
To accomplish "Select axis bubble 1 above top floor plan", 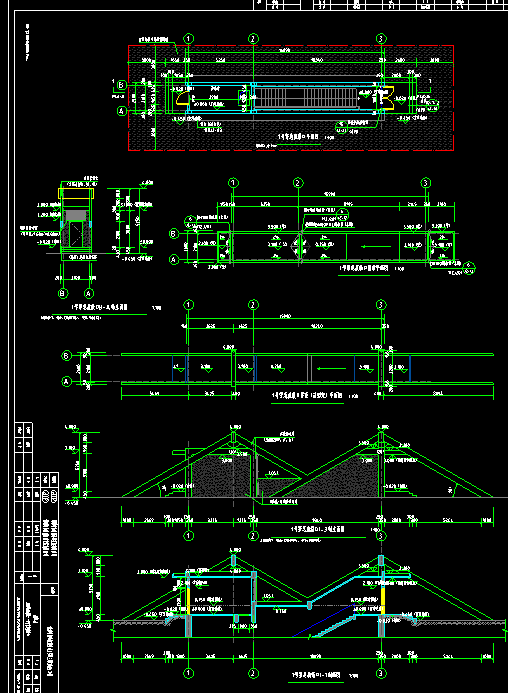I will click(188, 39).
